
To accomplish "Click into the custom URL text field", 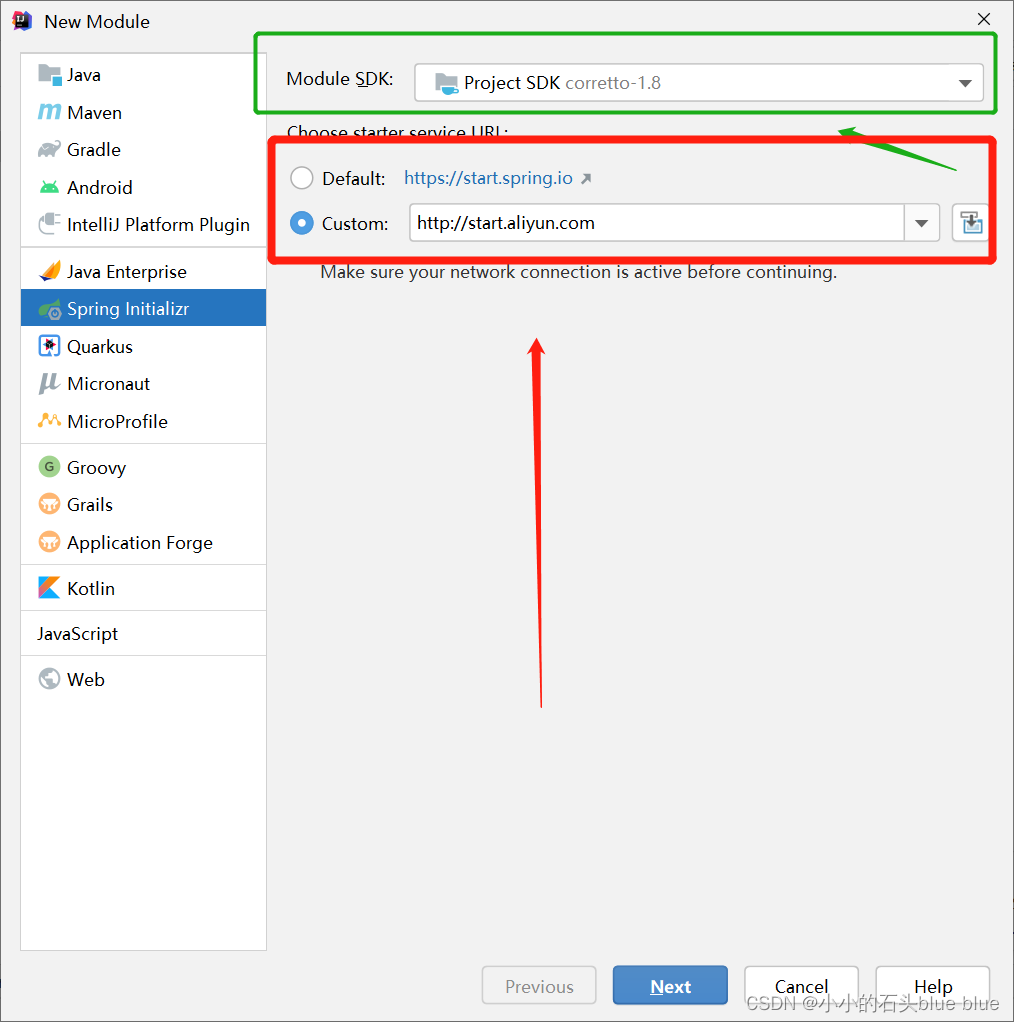I will 657,223.
